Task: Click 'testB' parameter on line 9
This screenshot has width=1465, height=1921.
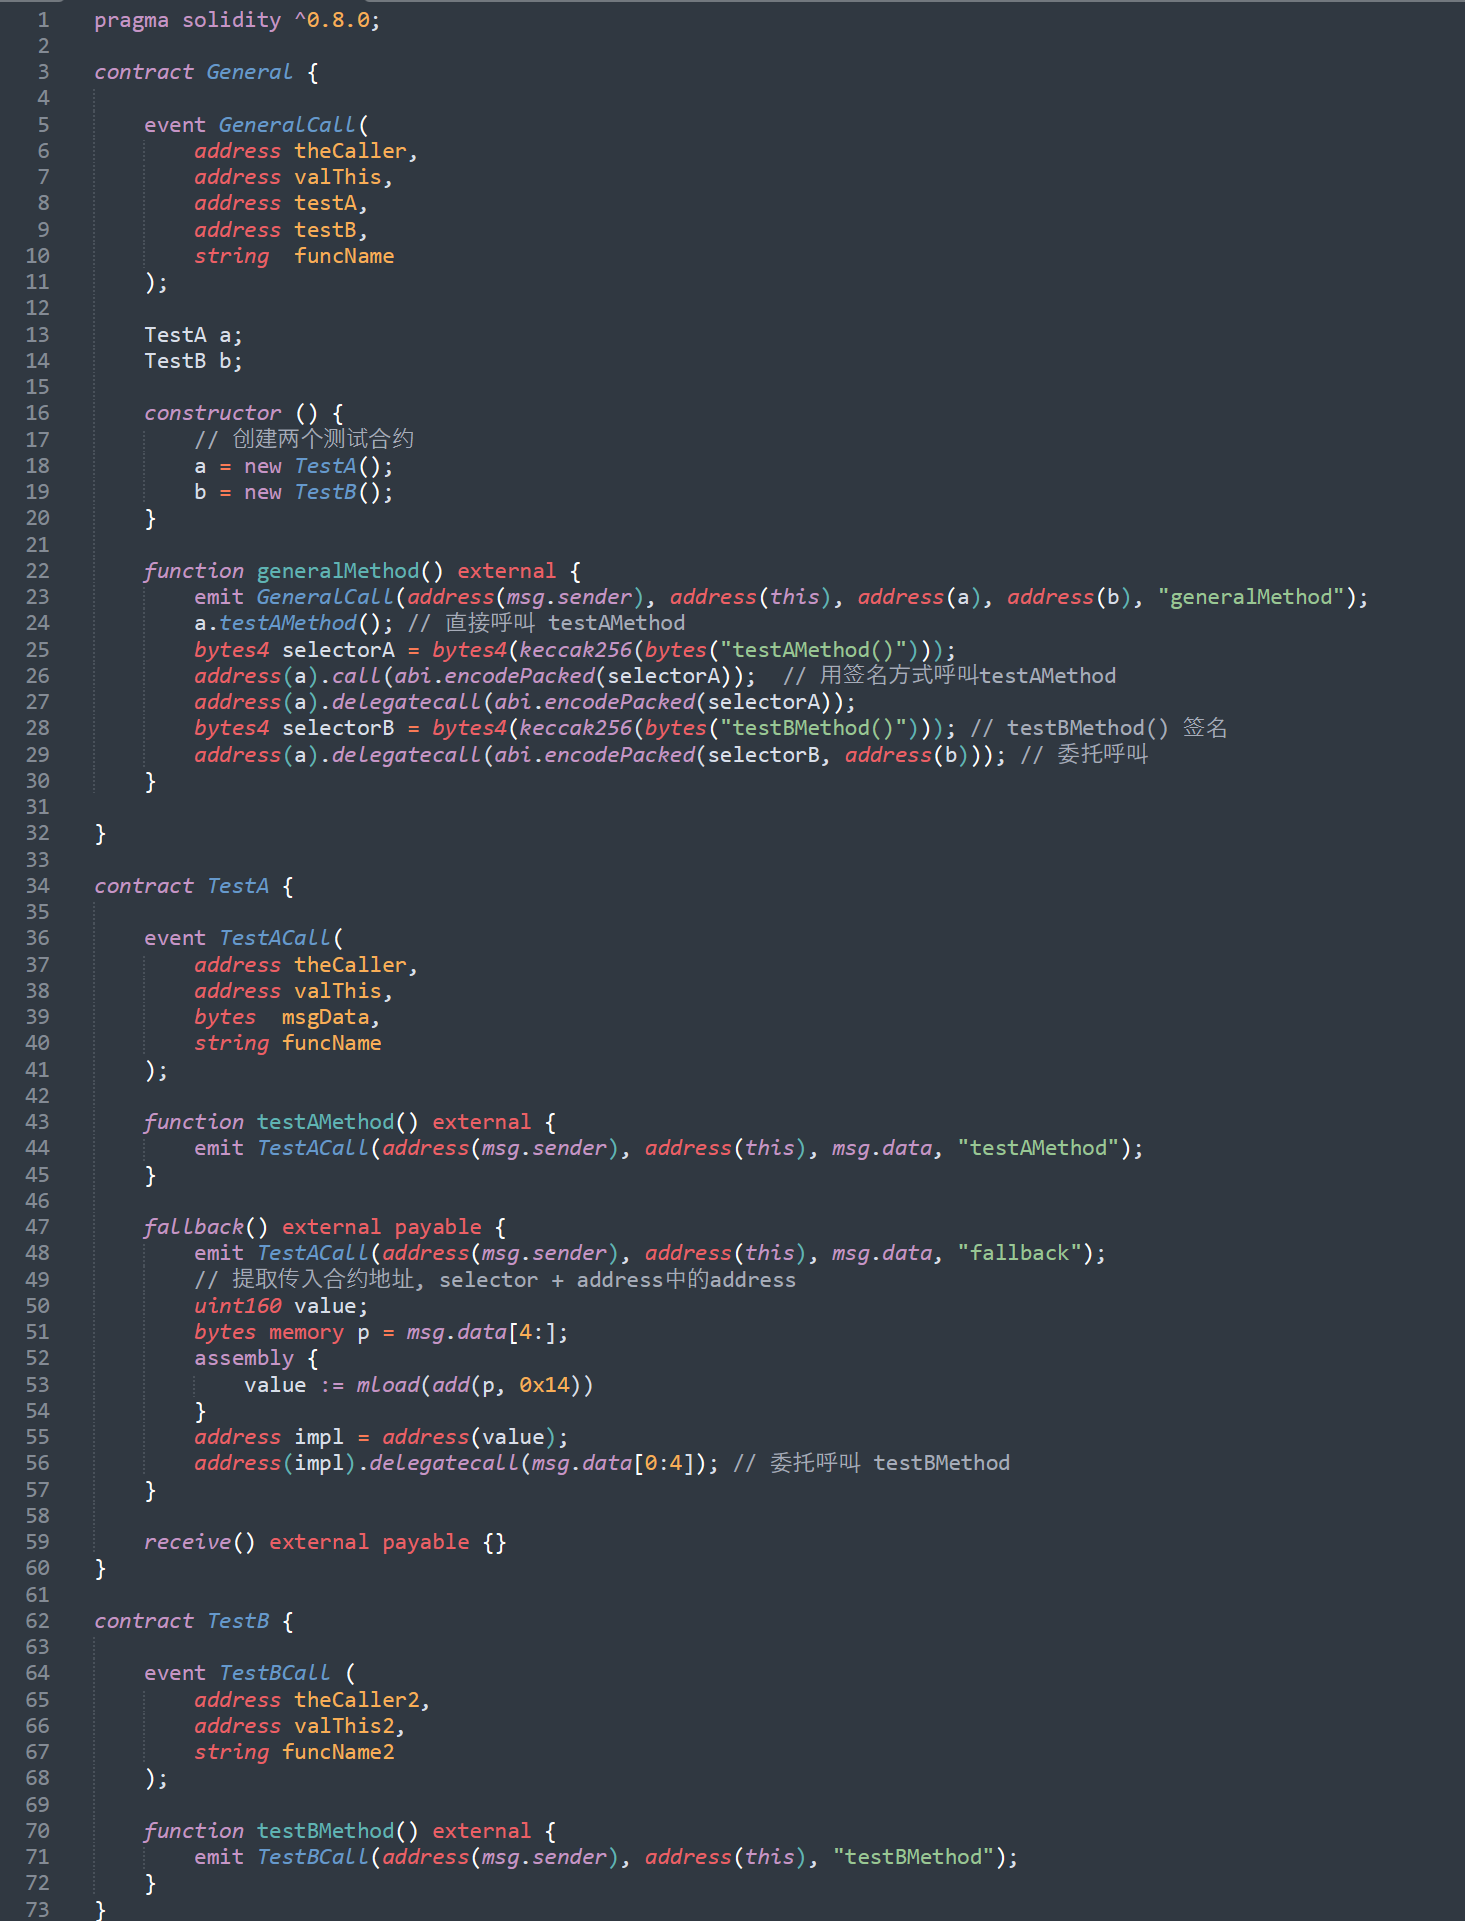Action: 326,230
